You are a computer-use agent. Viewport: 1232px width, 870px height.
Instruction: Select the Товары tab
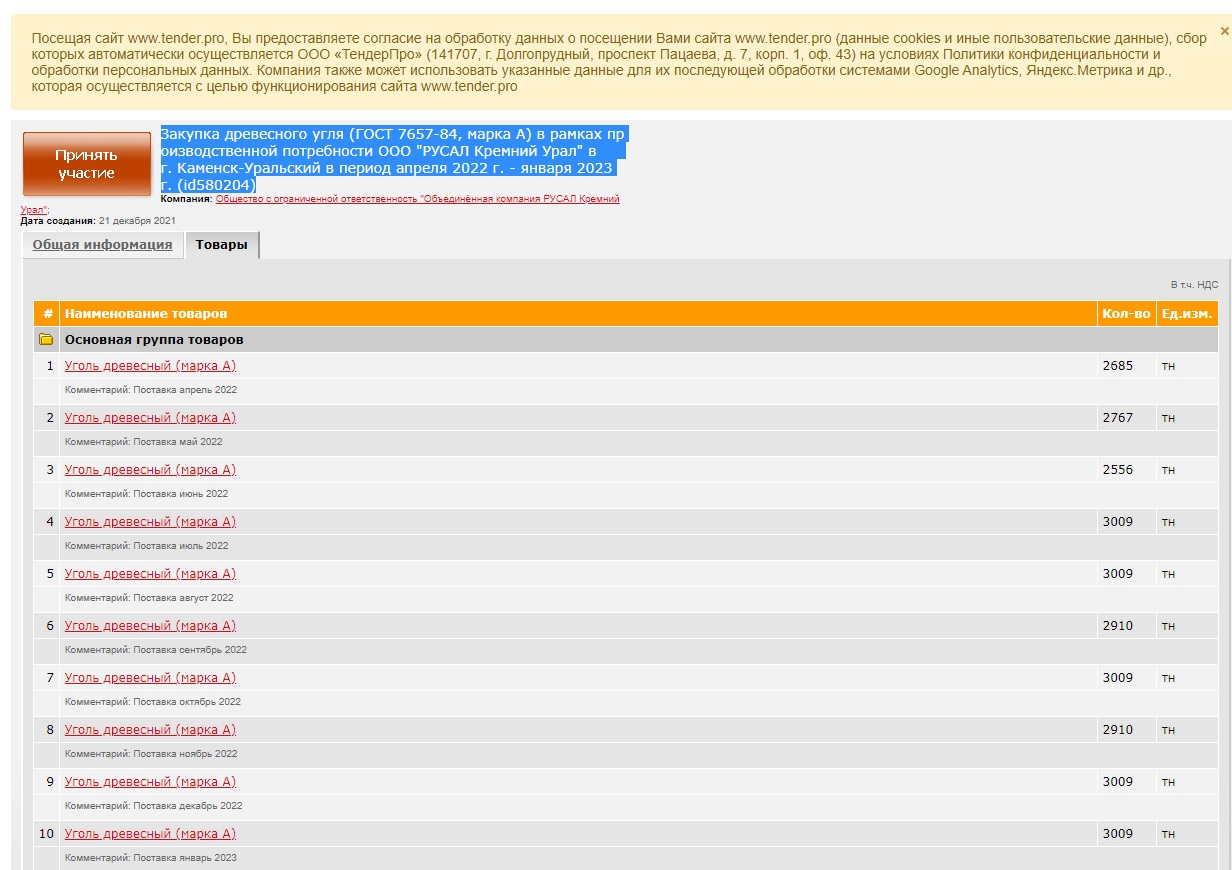click(x=222, y=245)
